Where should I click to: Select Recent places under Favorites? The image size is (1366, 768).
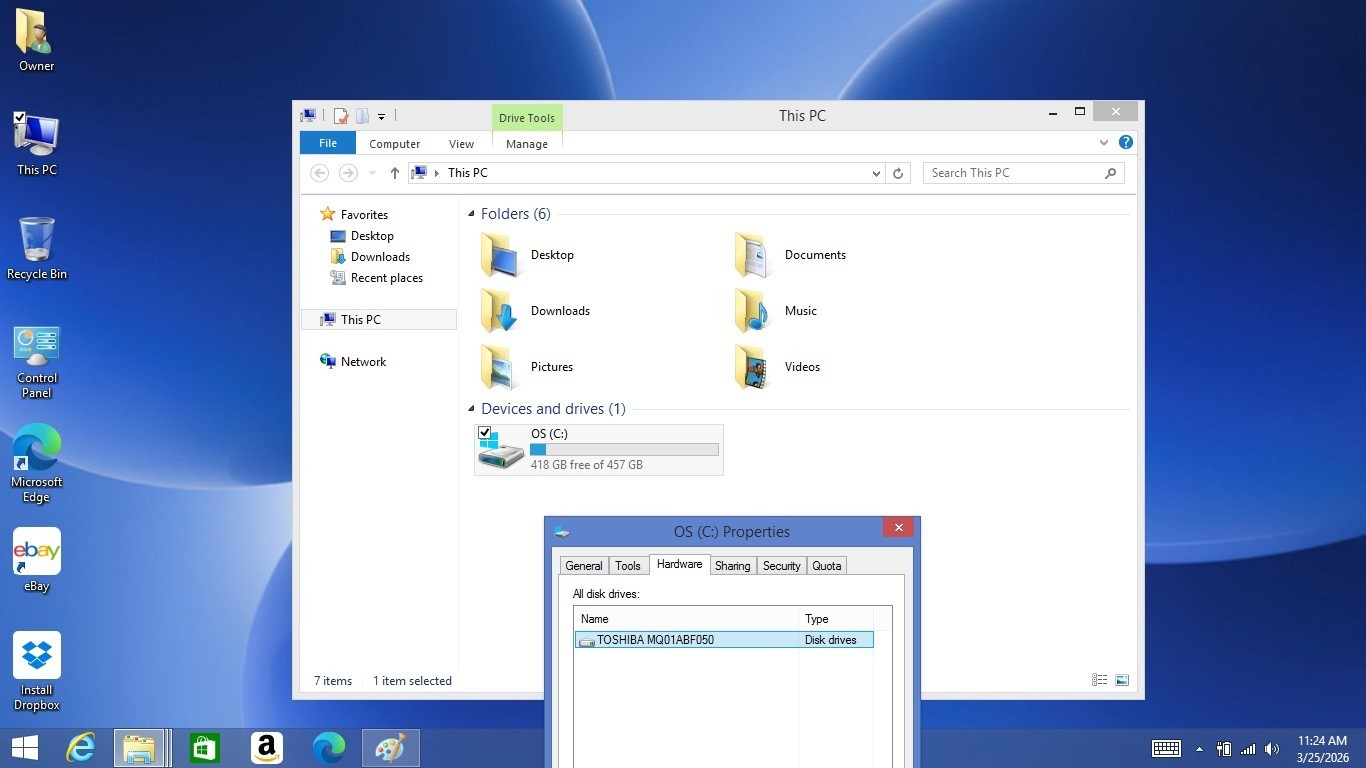[x=387, y=278]
